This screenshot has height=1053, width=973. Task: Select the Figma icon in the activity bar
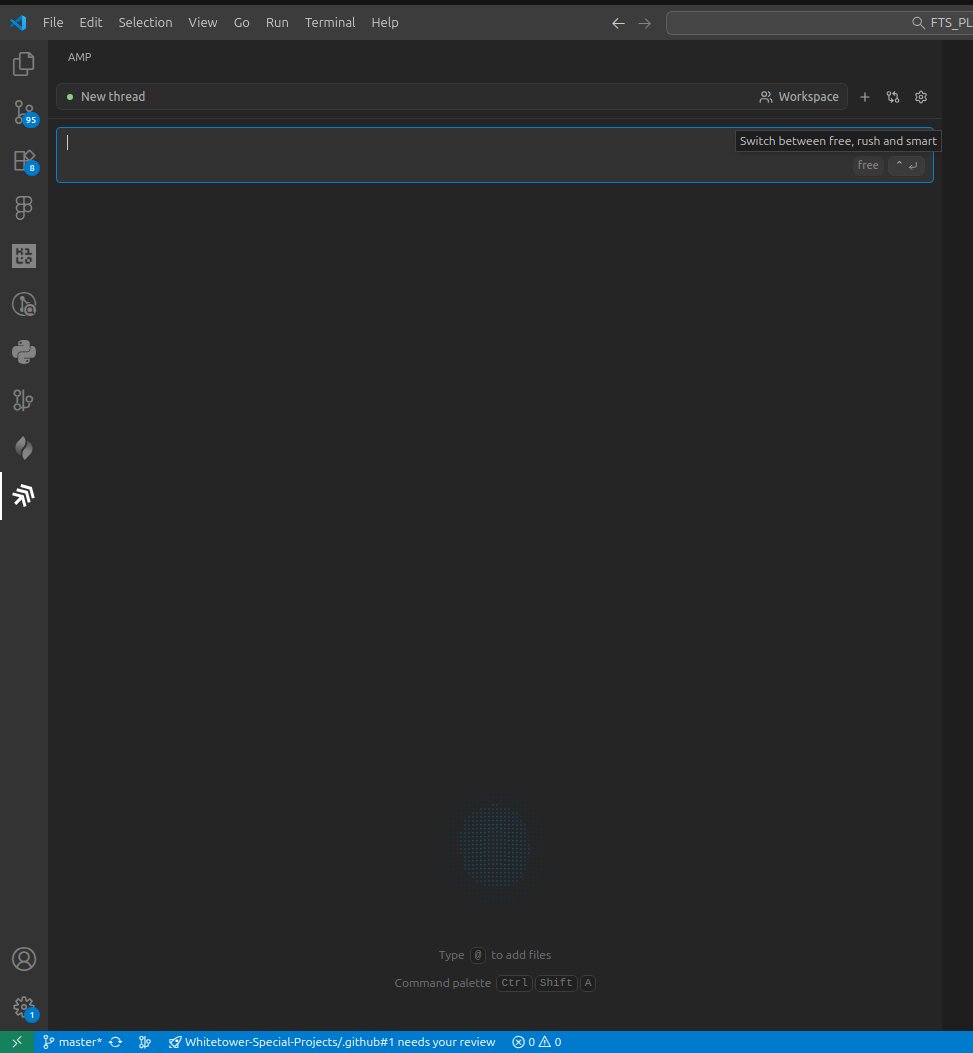[x=23, y=207]
